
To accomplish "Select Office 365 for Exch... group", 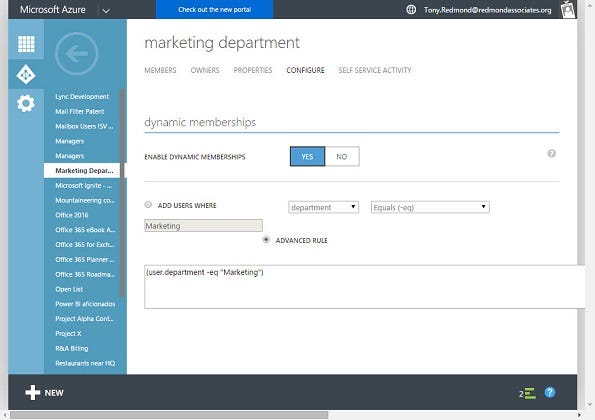I will click(85, 245).
